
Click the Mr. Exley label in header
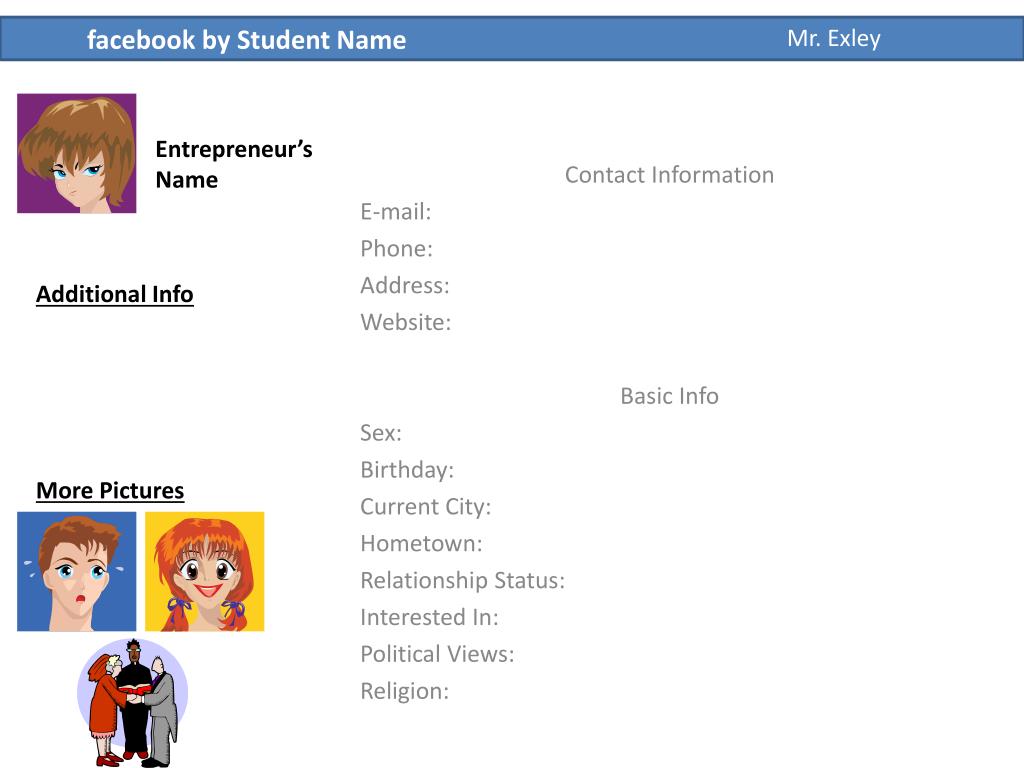pos(834,39)
